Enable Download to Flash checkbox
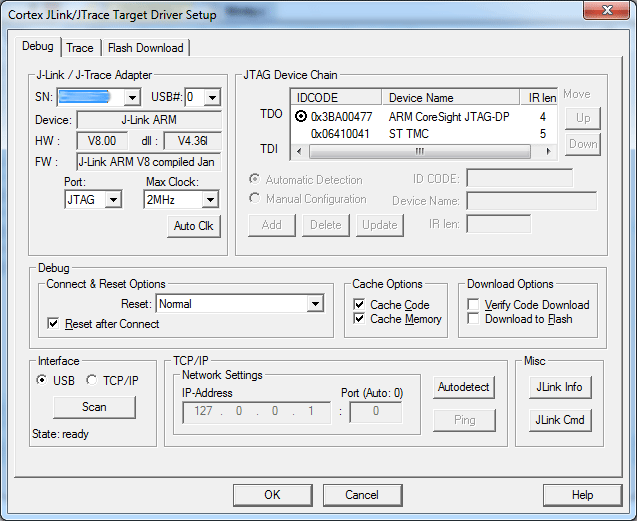Viewport: 637px width, 521px height. click(x=473, y=319)
